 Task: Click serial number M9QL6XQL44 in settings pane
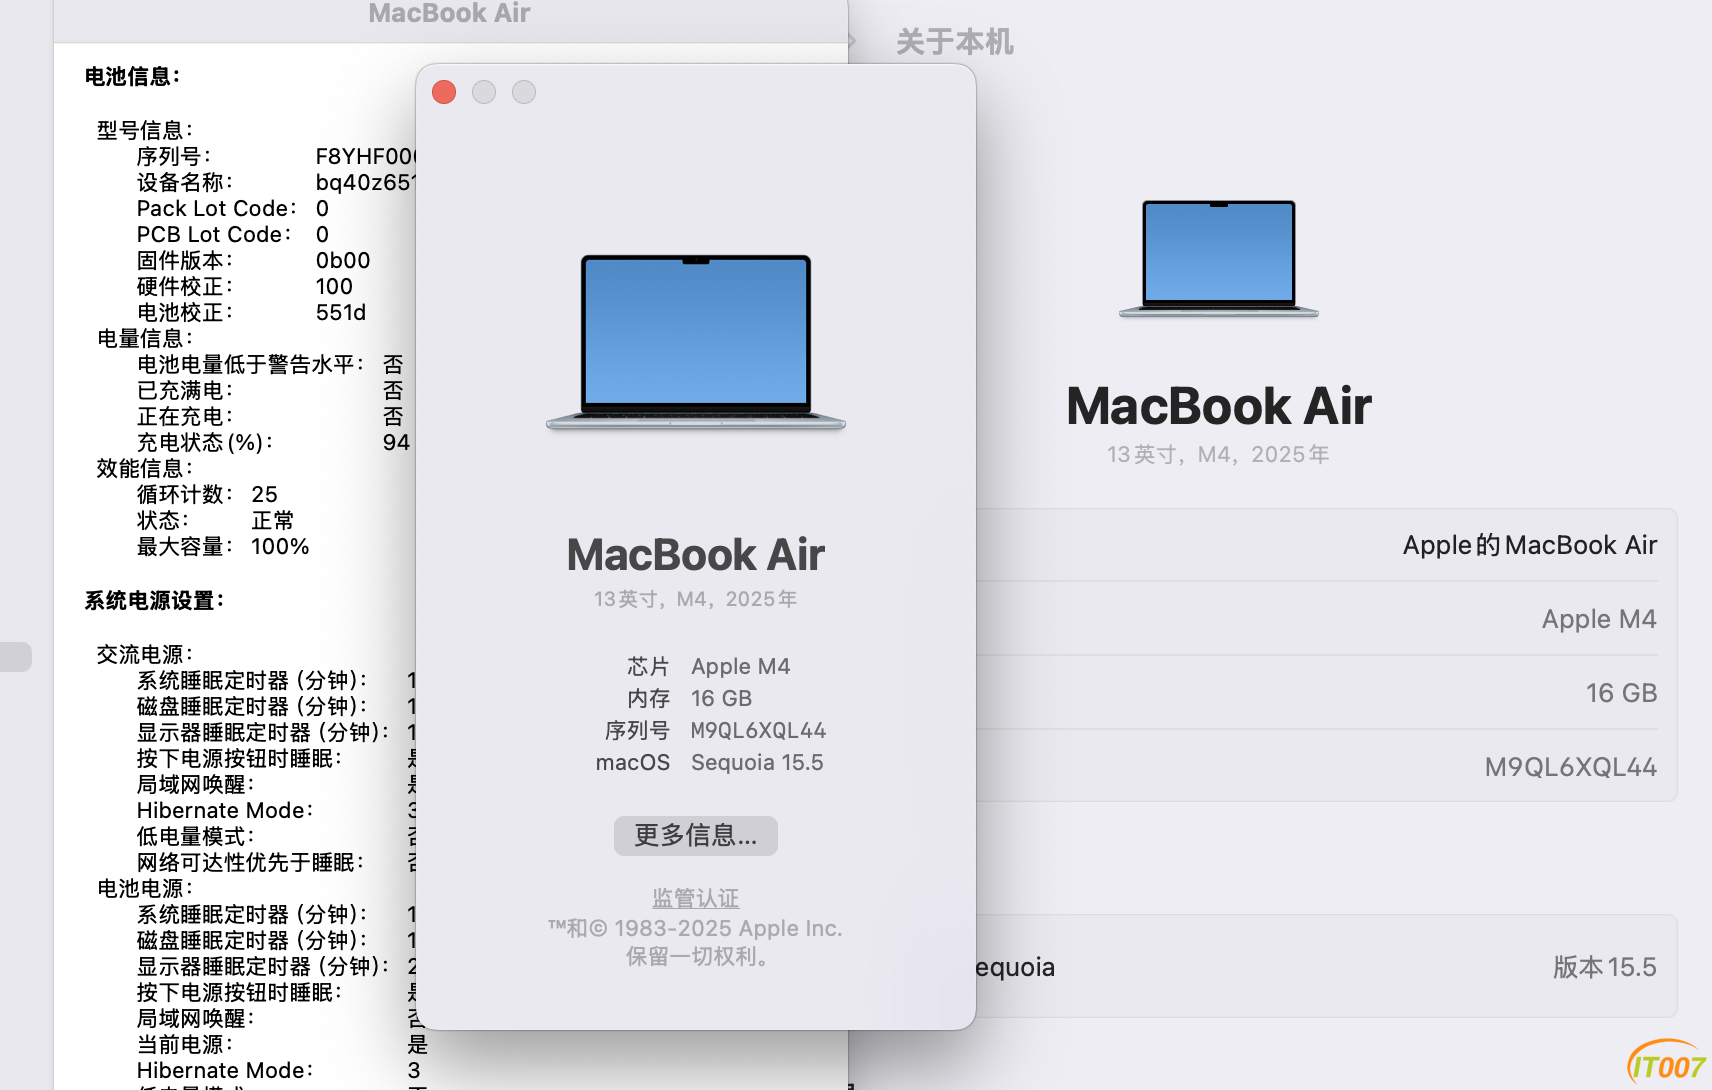[1570, 767]
